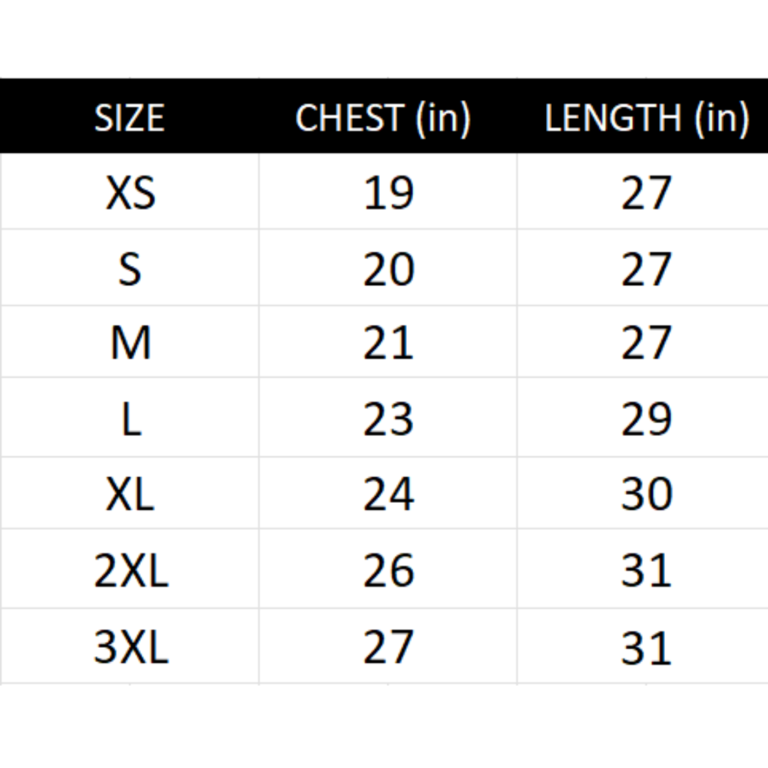The height and width of the screenshot is (768, 768).
Task: Select the 3XL size cell
Action: click(130, 648)
